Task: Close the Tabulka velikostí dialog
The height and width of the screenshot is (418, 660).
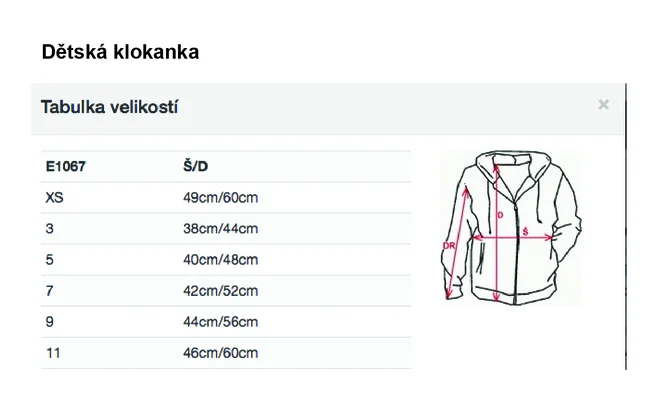Action: click(x=603, y=104)
